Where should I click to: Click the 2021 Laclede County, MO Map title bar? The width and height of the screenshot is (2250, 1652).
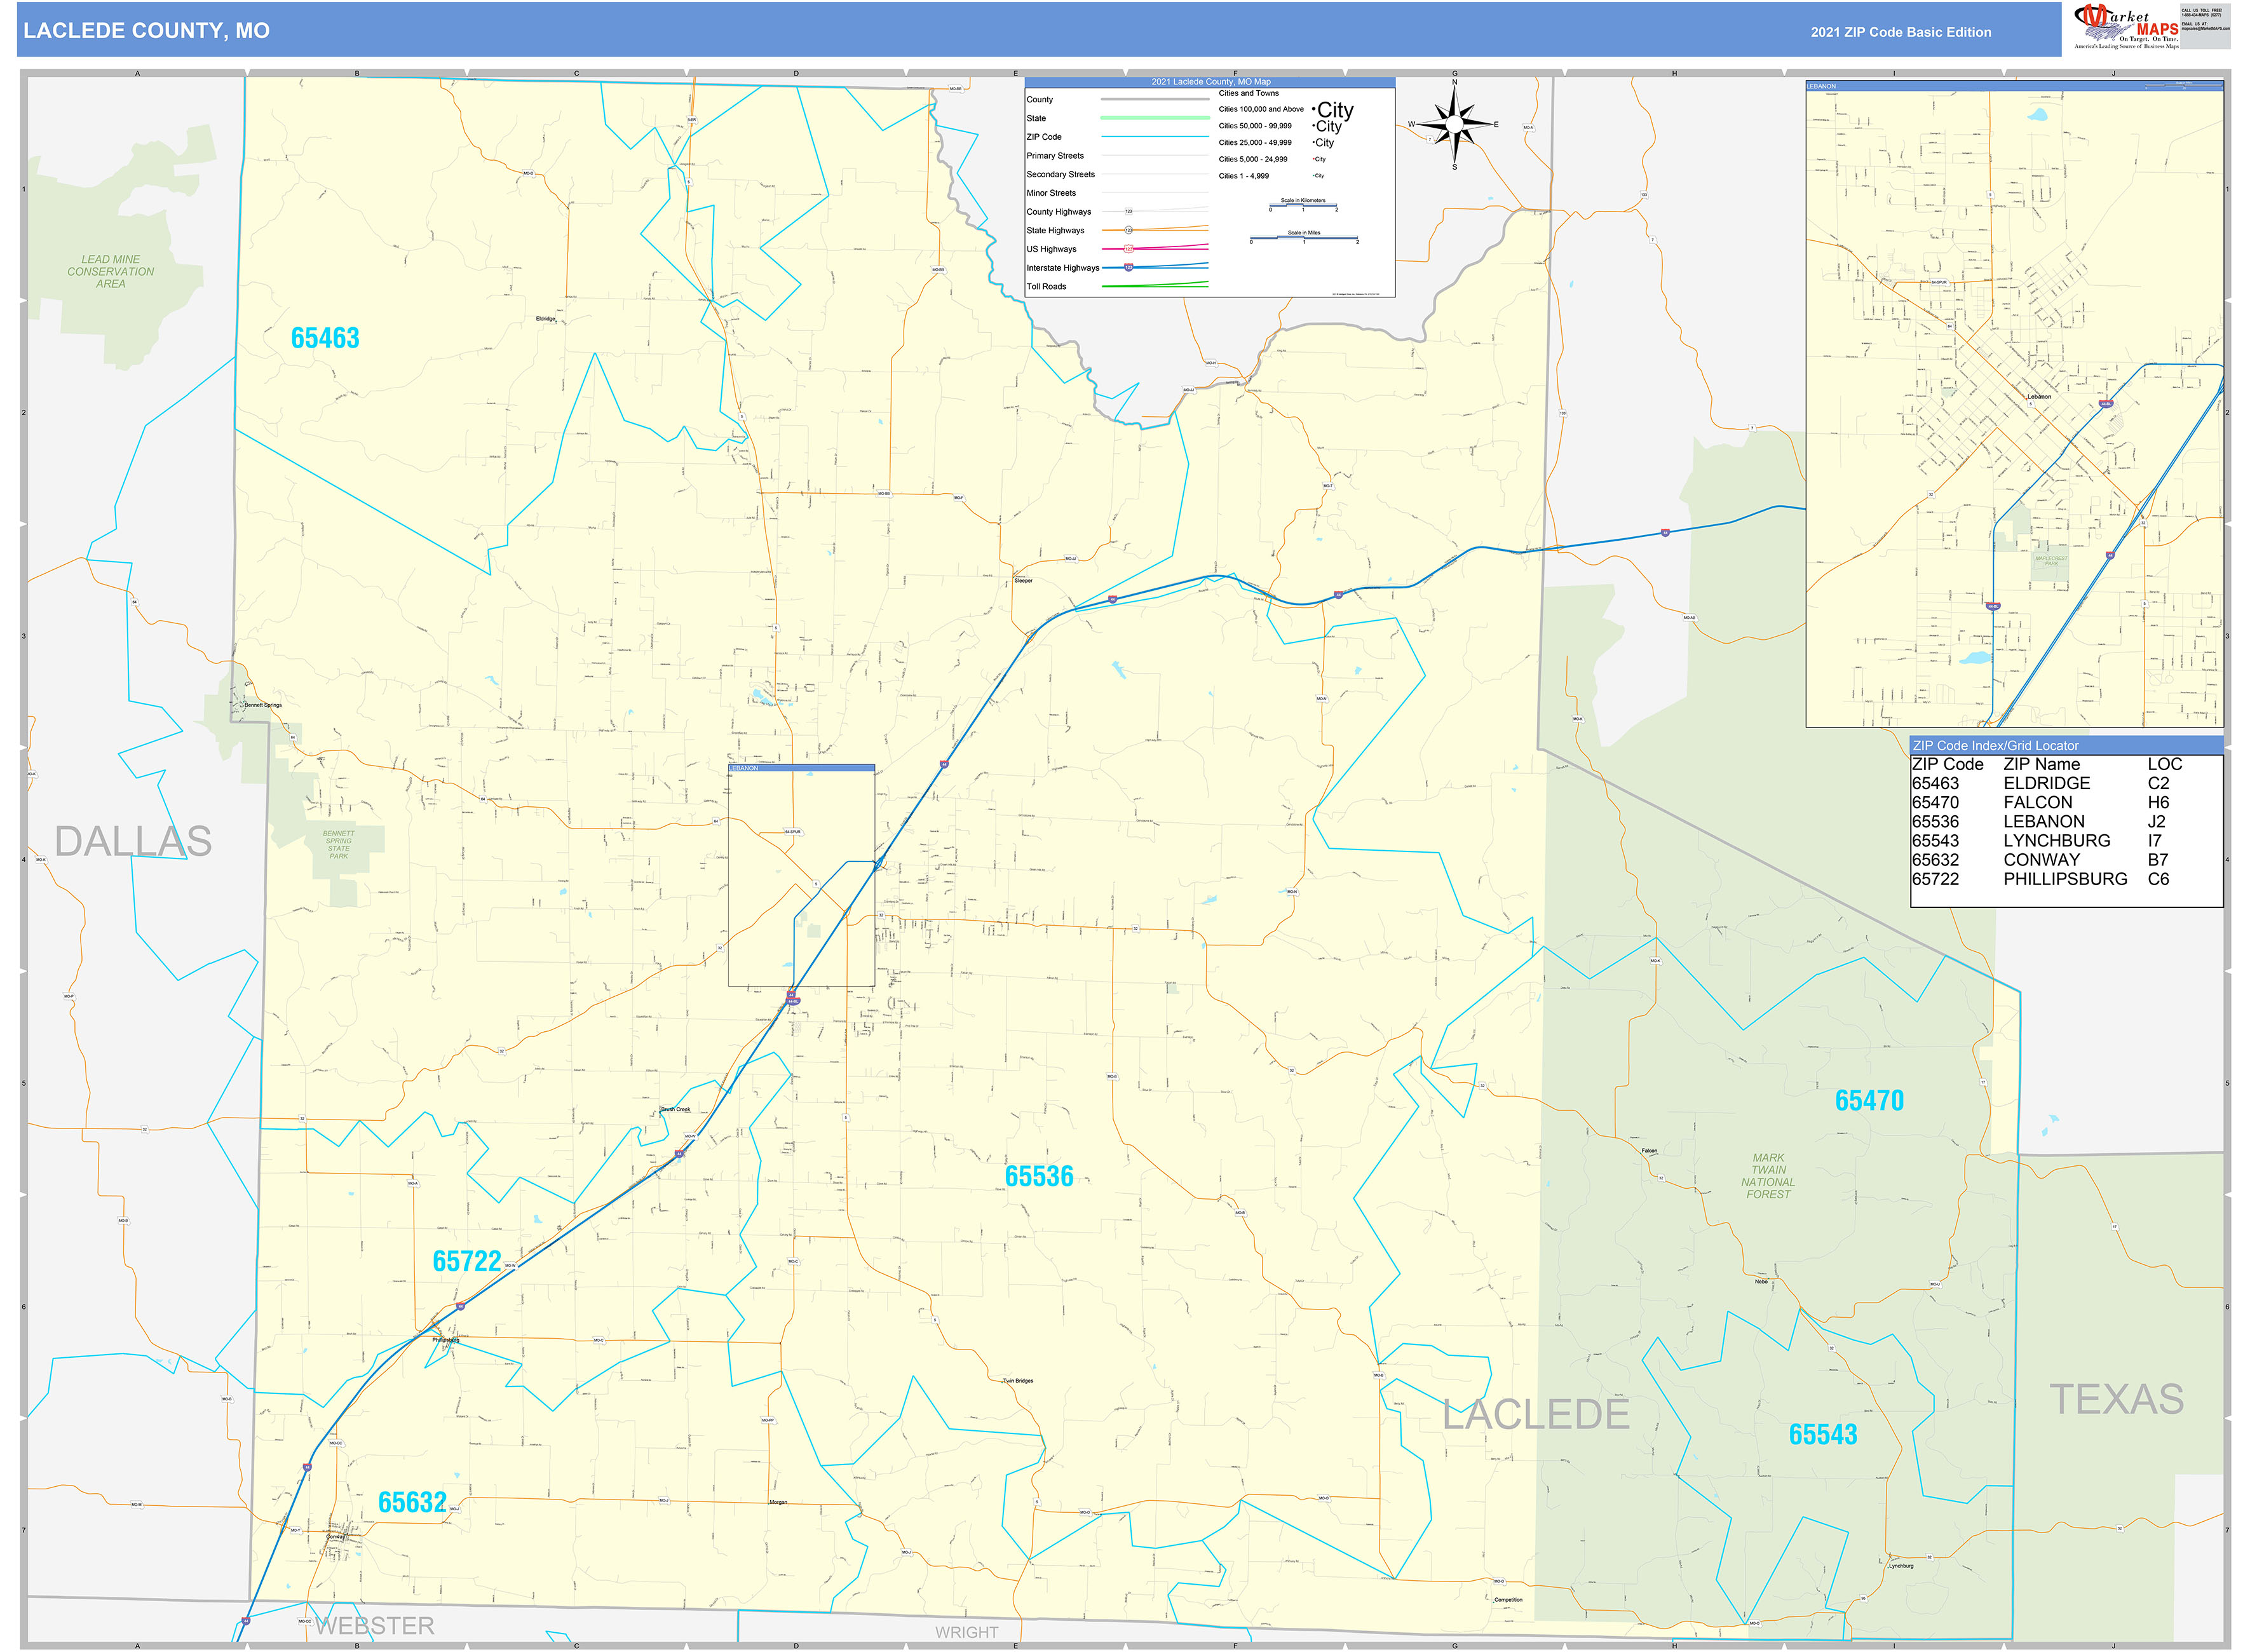pyautogui.click(x=1211, y=82)
